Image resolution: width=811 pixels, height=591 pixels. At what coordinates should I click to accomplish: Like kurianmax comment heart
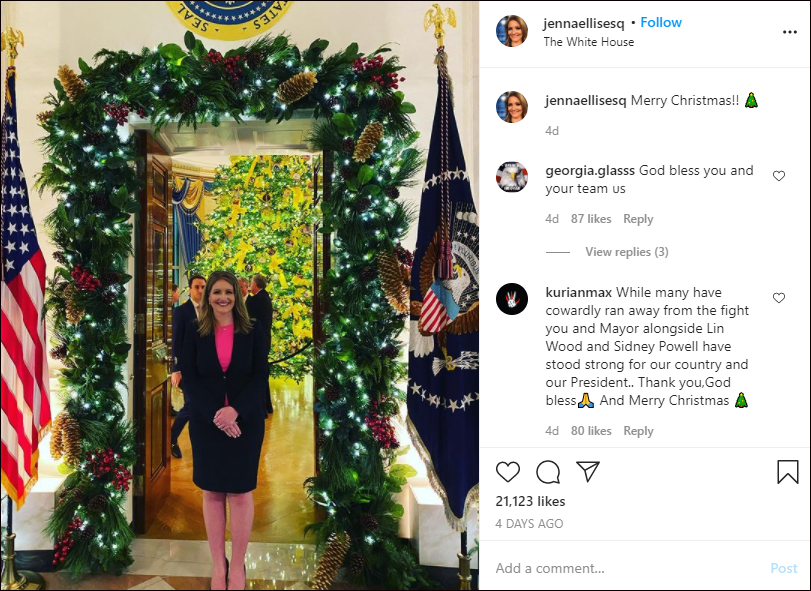click(779, 298)
